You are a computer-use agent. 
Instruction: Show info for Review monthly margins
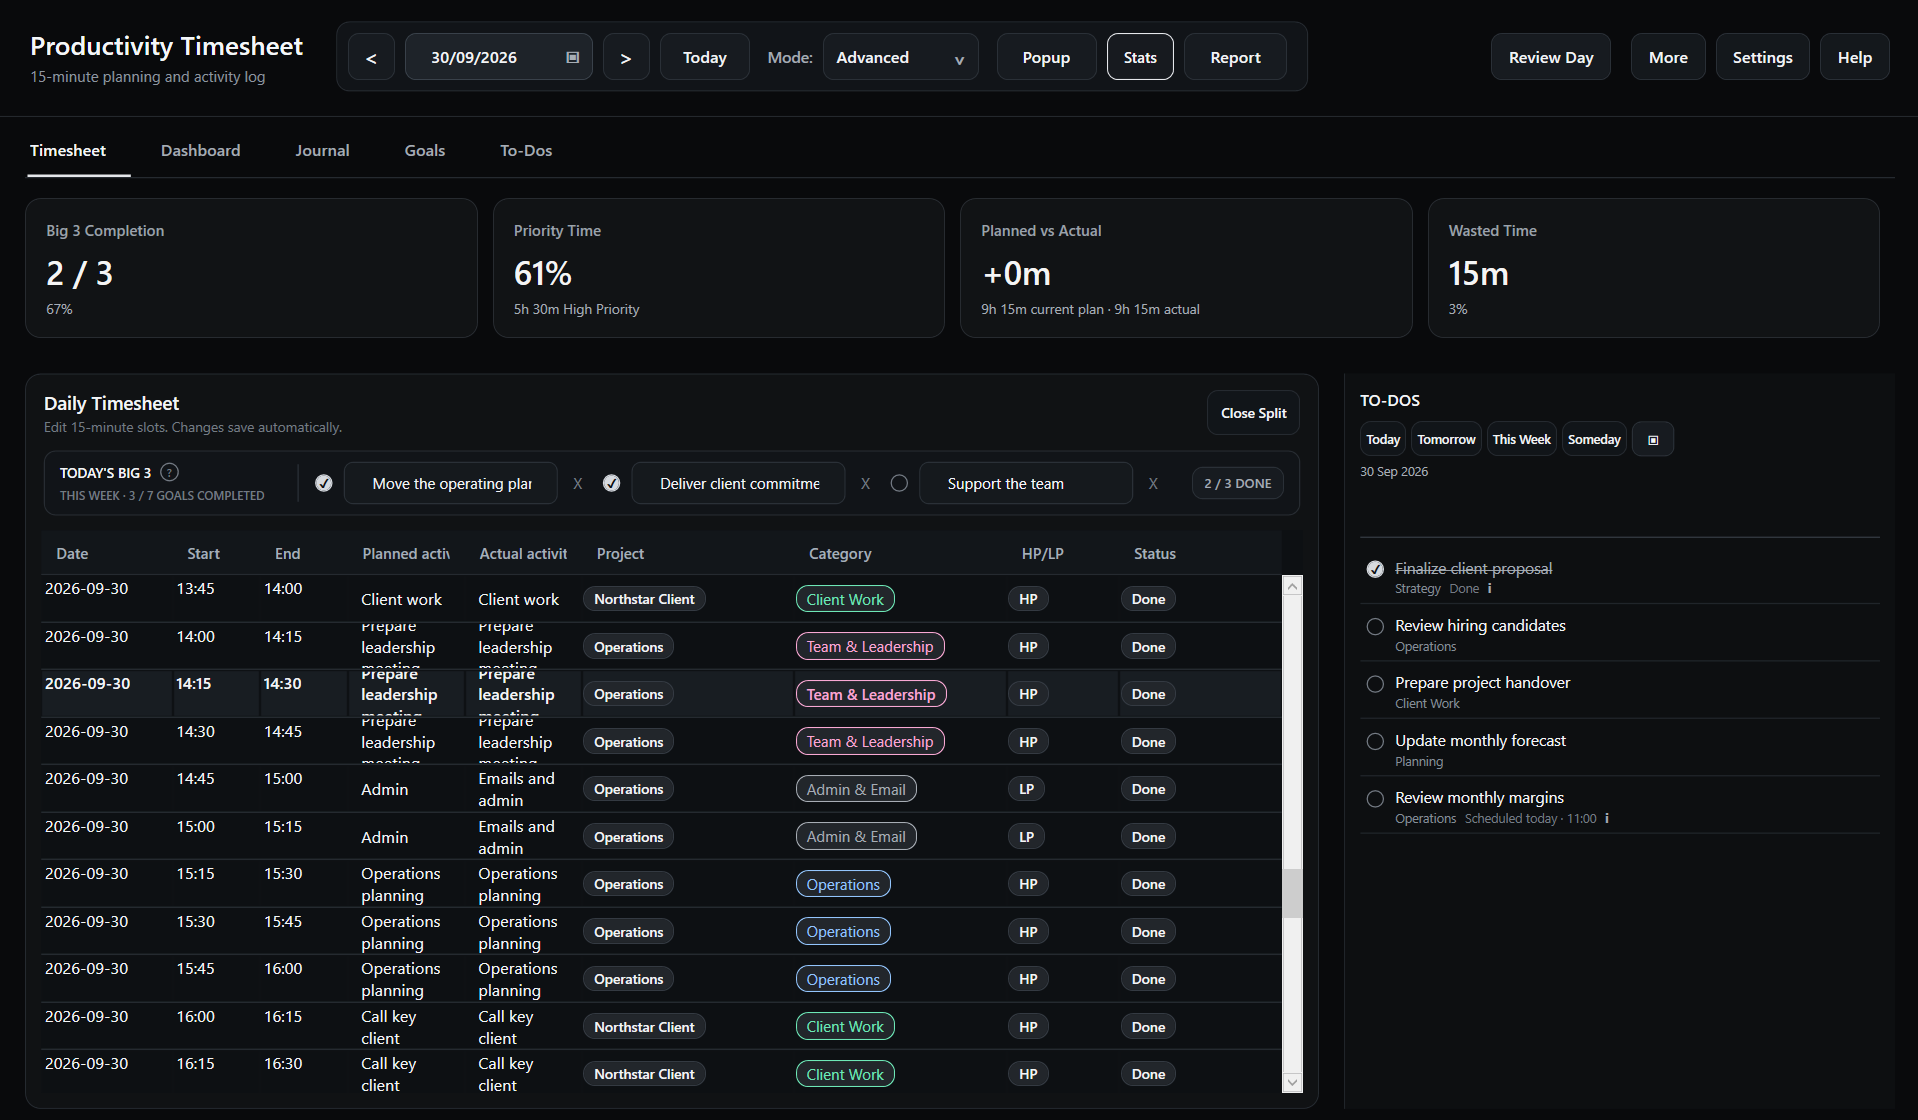click(x=1607, y=819)
